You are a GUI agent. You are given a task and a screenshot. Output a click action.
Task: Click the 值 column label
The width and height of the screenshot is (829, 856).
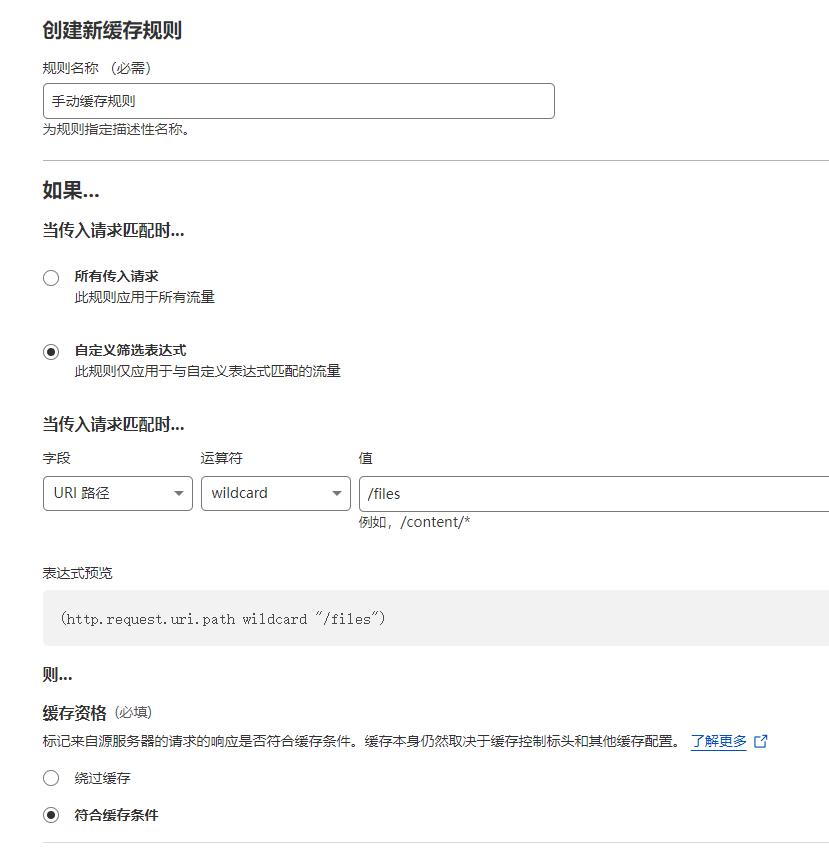[366, 458]
